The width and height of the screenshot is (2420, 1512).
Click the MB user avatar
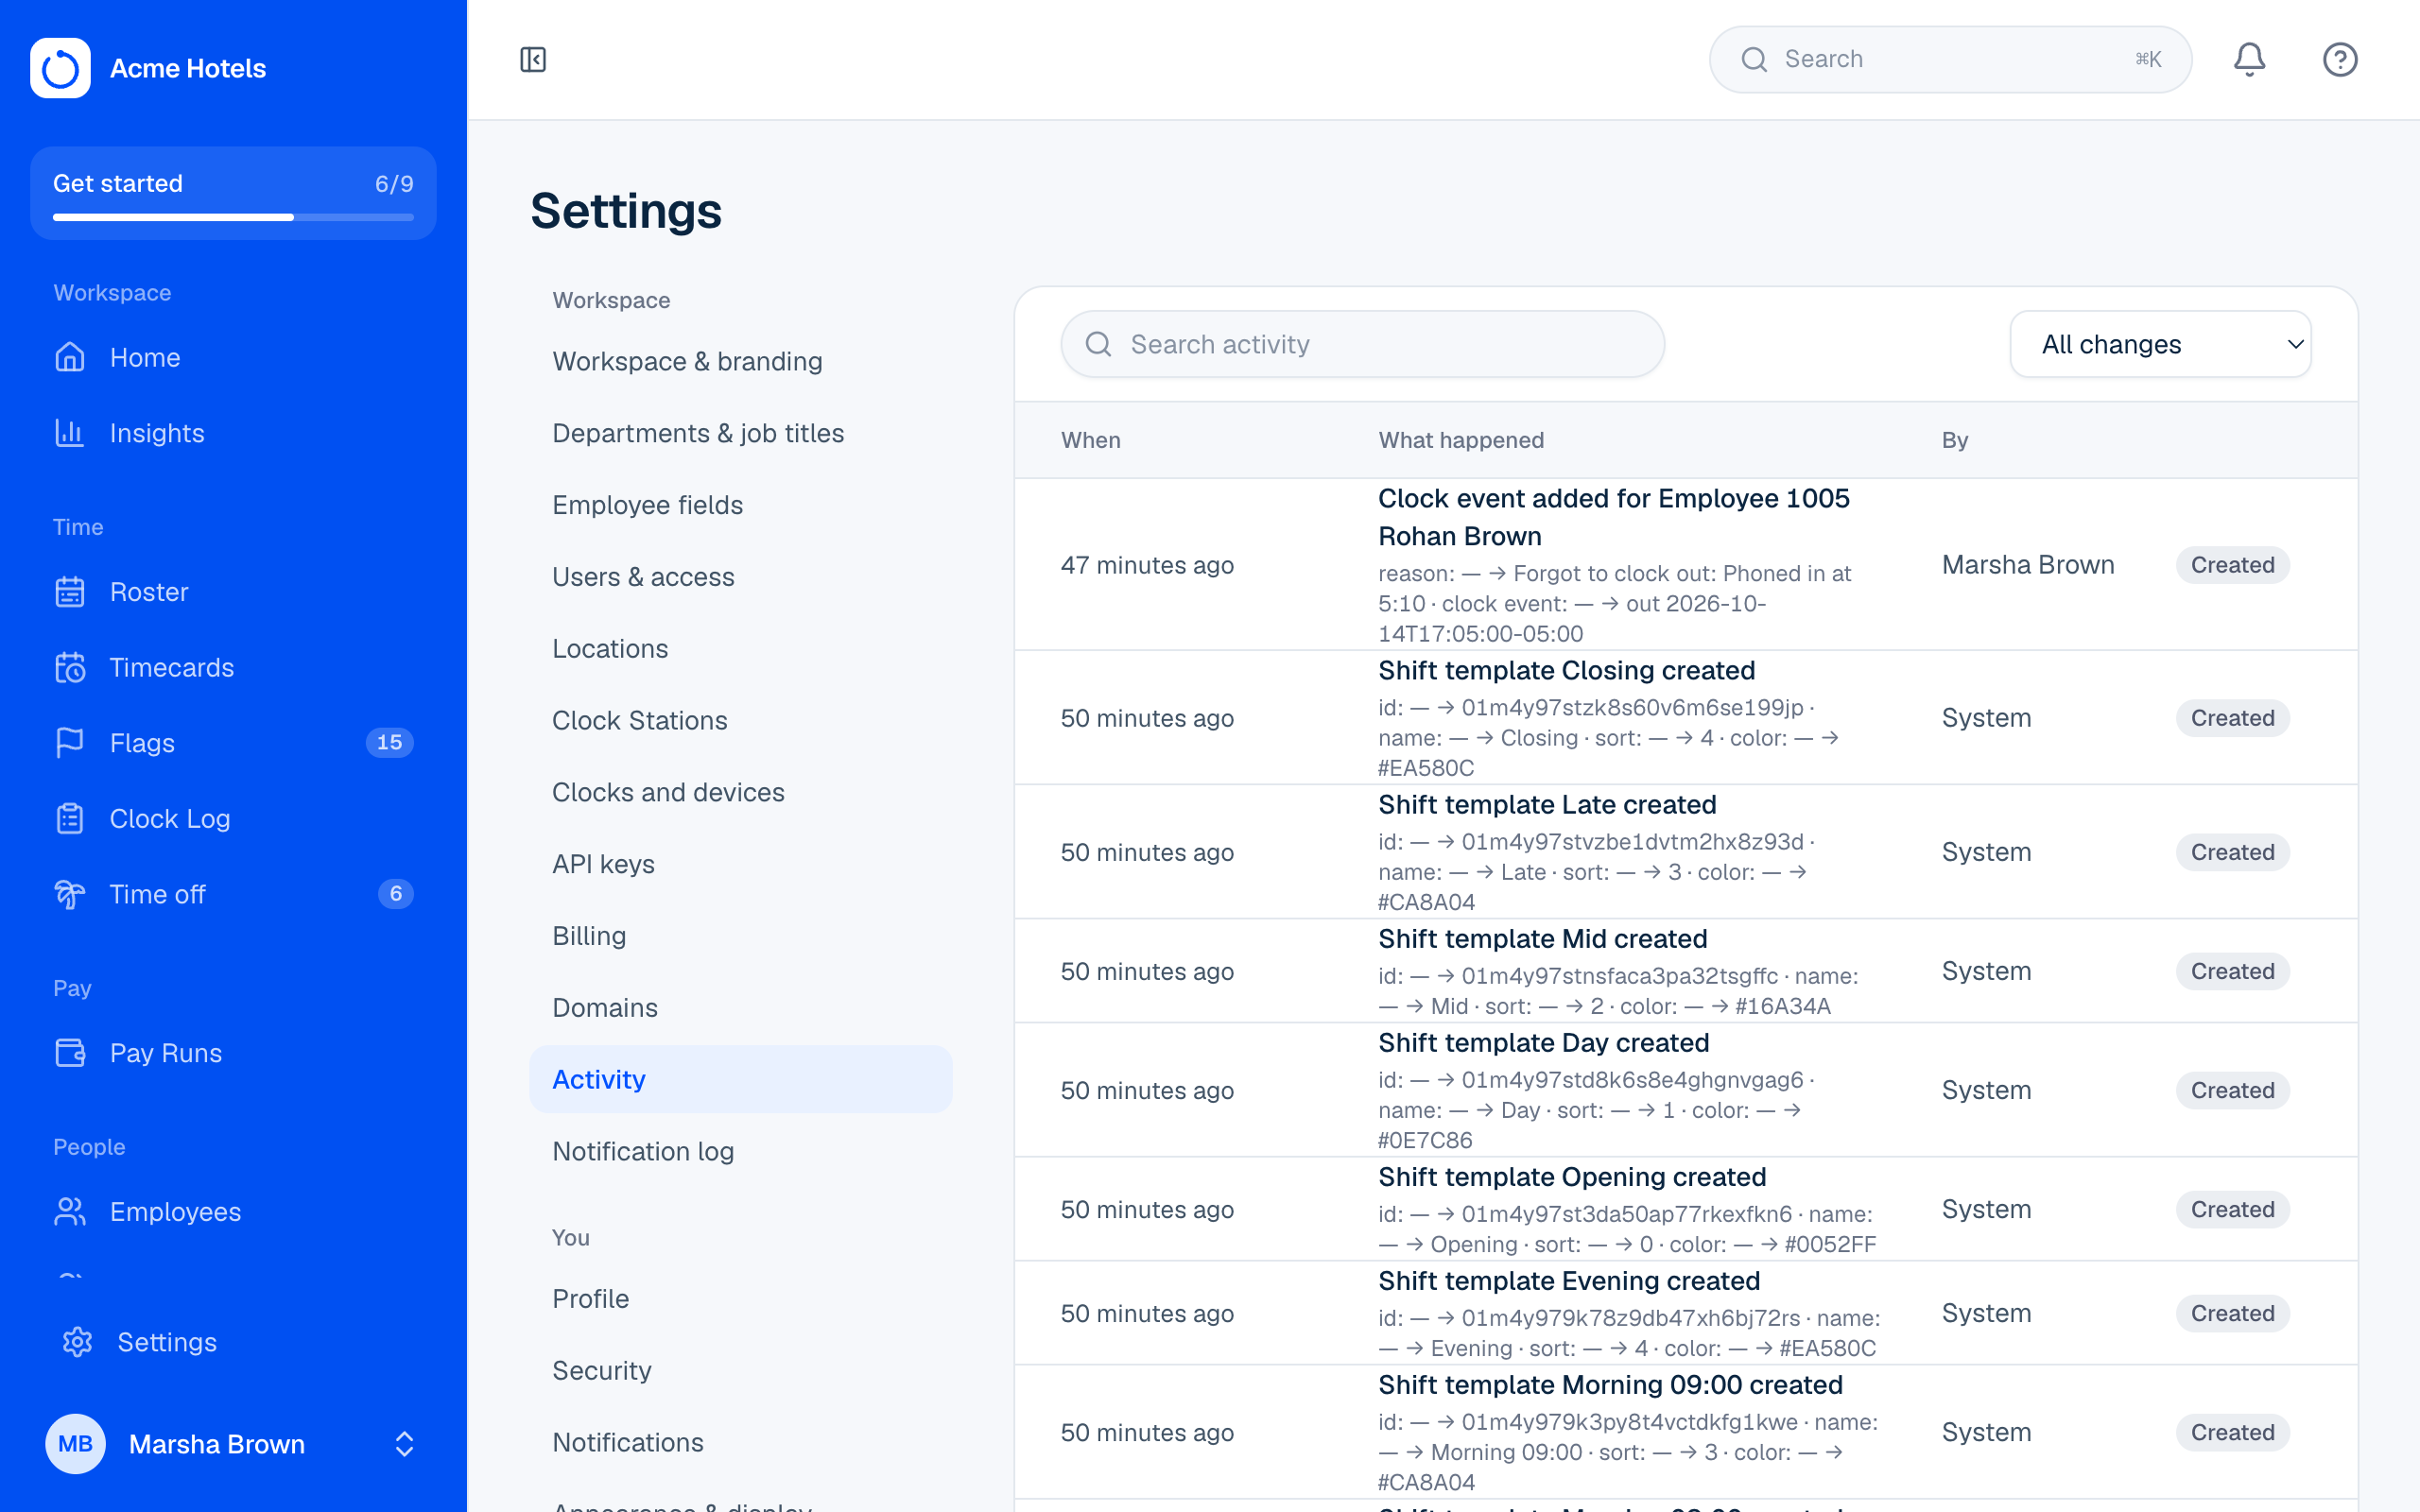75,1444
